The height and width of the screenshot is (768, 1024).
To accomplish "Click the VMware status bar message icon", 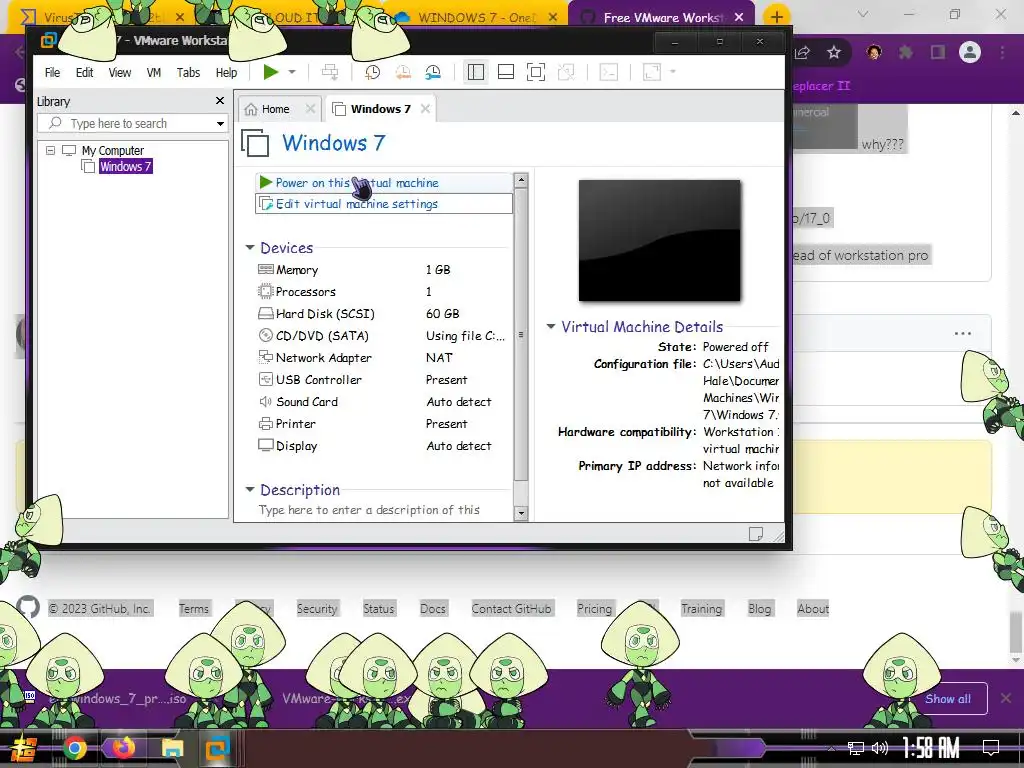I will 756,534.
